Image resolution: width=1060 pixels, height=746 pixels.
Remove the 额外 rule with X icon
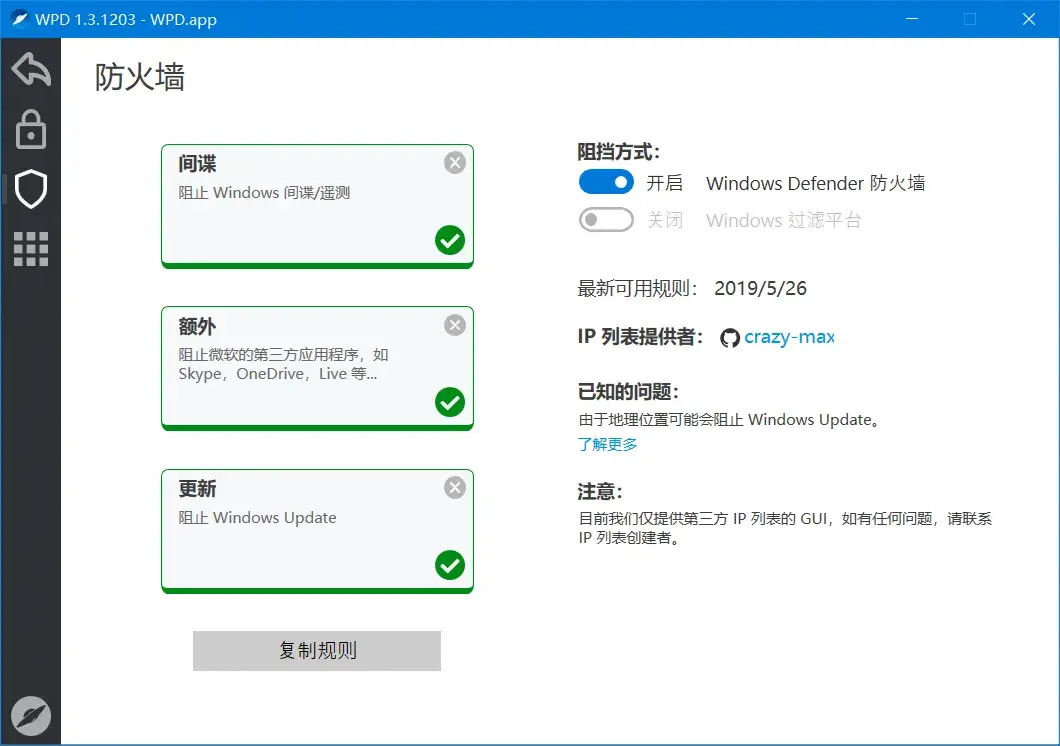pos(455,325)
